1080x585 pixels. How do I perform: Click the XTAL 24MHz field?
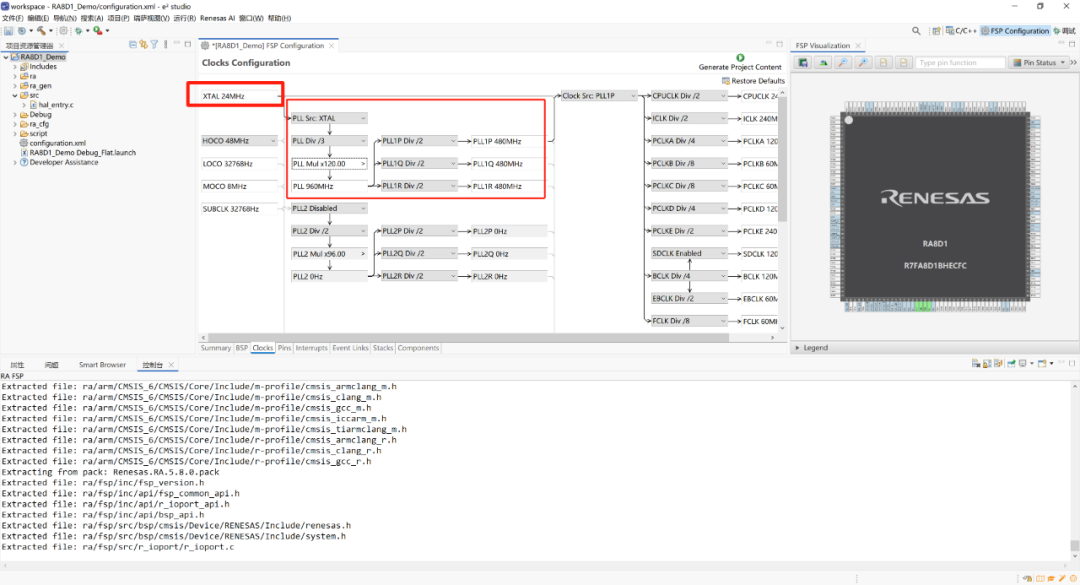[x=239, y=96]
